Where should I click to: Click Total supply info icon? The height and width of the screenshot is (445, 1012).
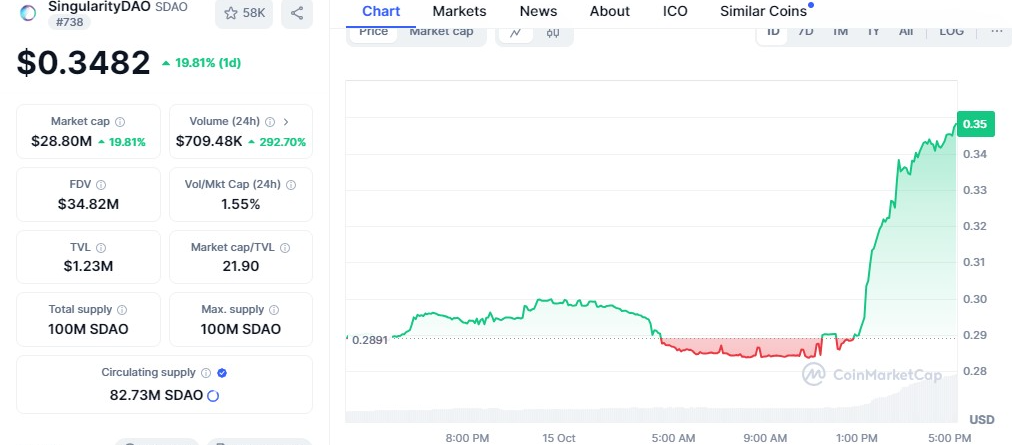coord(122,310)
